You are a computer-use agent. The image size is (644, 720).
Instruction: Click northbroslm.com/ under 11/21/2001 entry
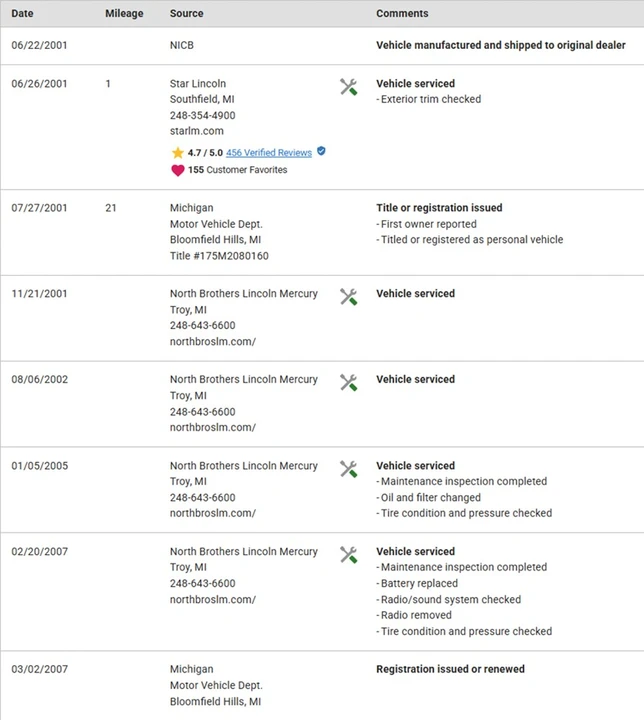(213, 342)
